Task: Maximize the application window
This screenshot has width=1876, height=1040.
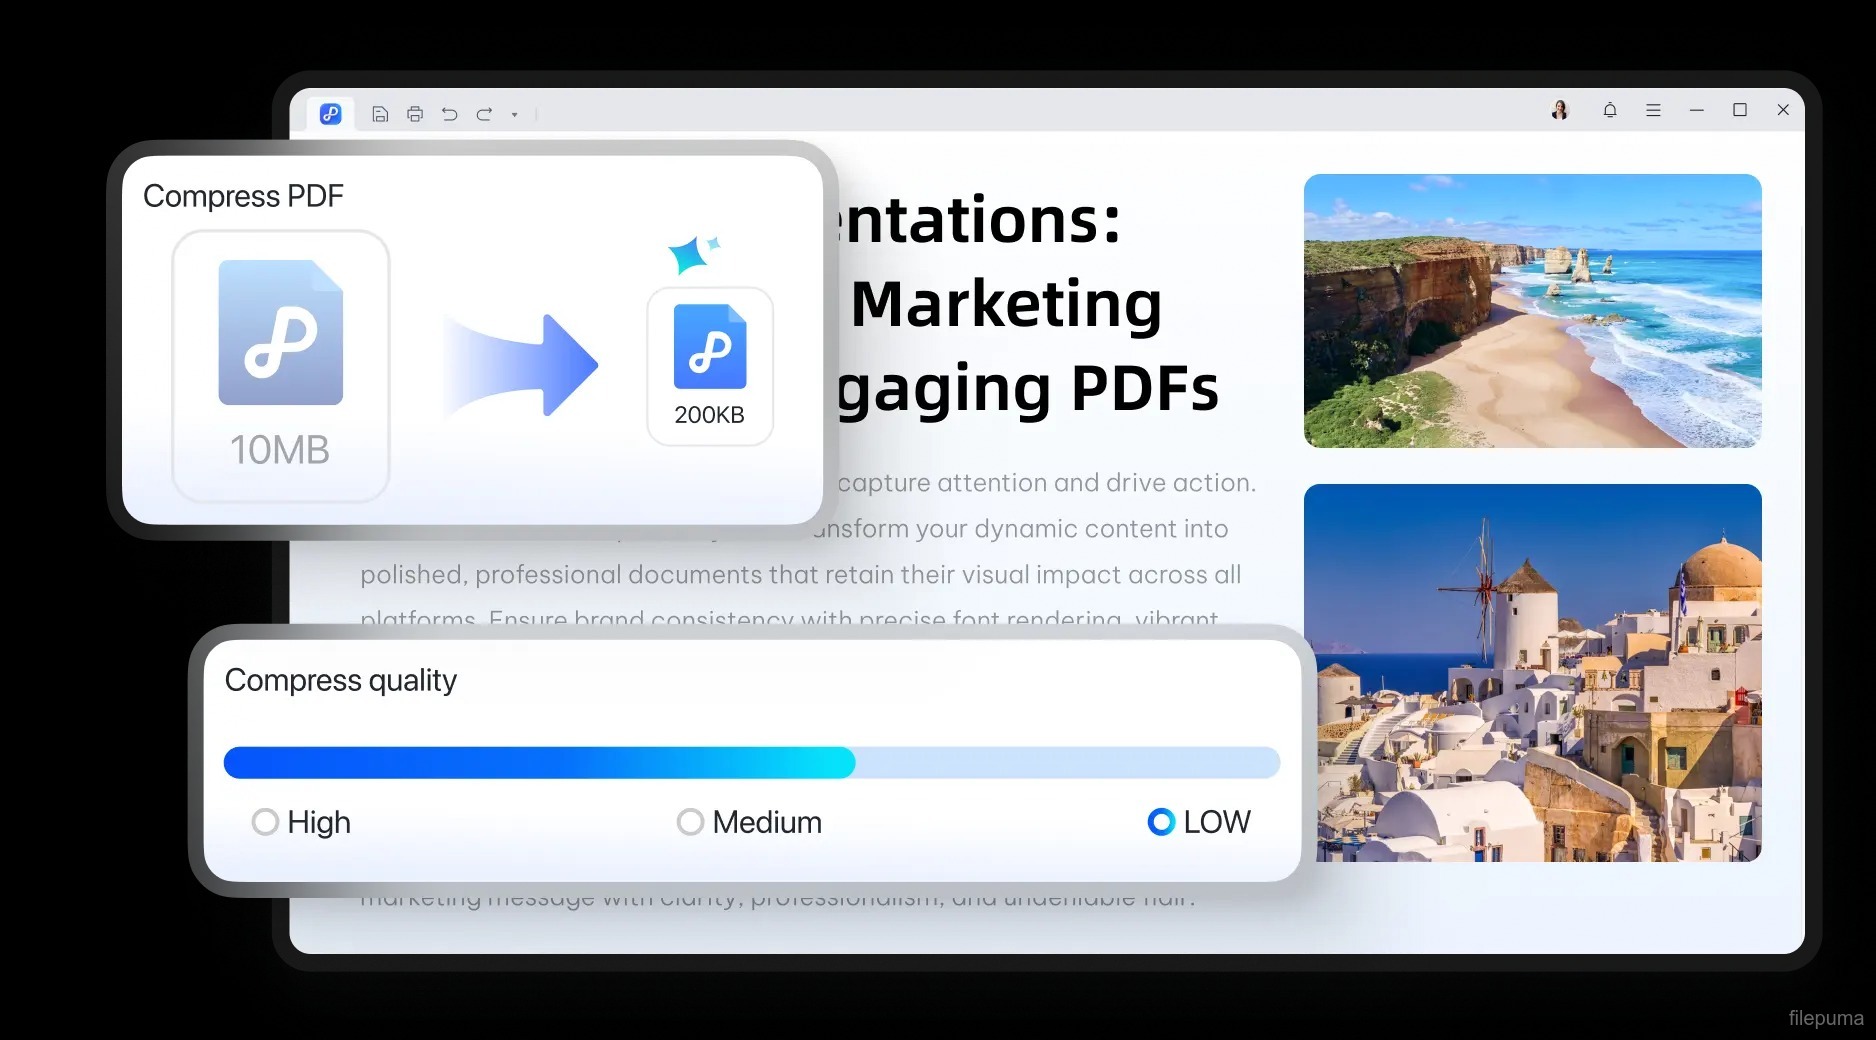Action: pyautogui.click(x=1739, y=110)
